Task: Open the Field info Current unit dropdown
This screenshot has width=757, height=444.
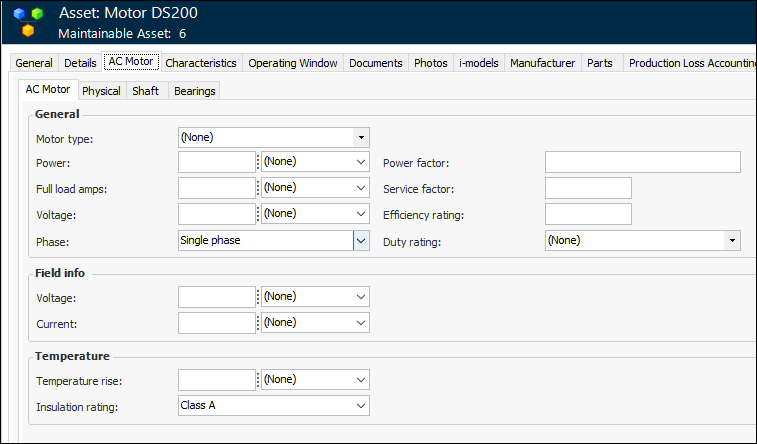Action: click(x=360, y=323)
